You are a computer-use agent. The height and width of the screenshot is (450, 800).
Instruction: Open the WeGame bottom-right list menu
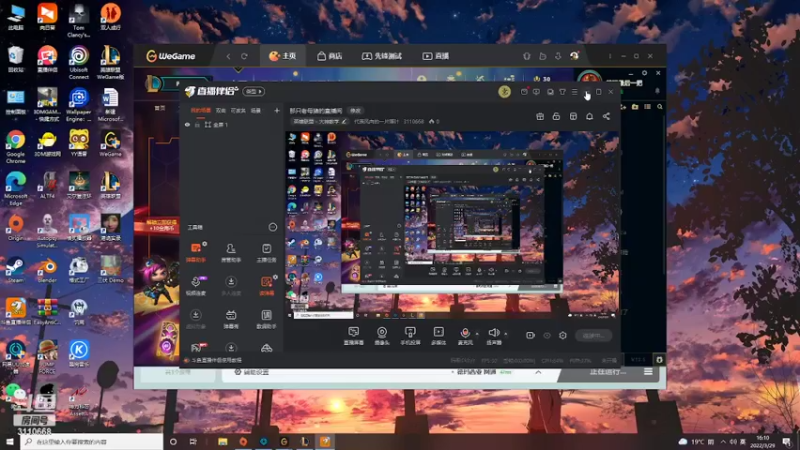tap(648, 372)
